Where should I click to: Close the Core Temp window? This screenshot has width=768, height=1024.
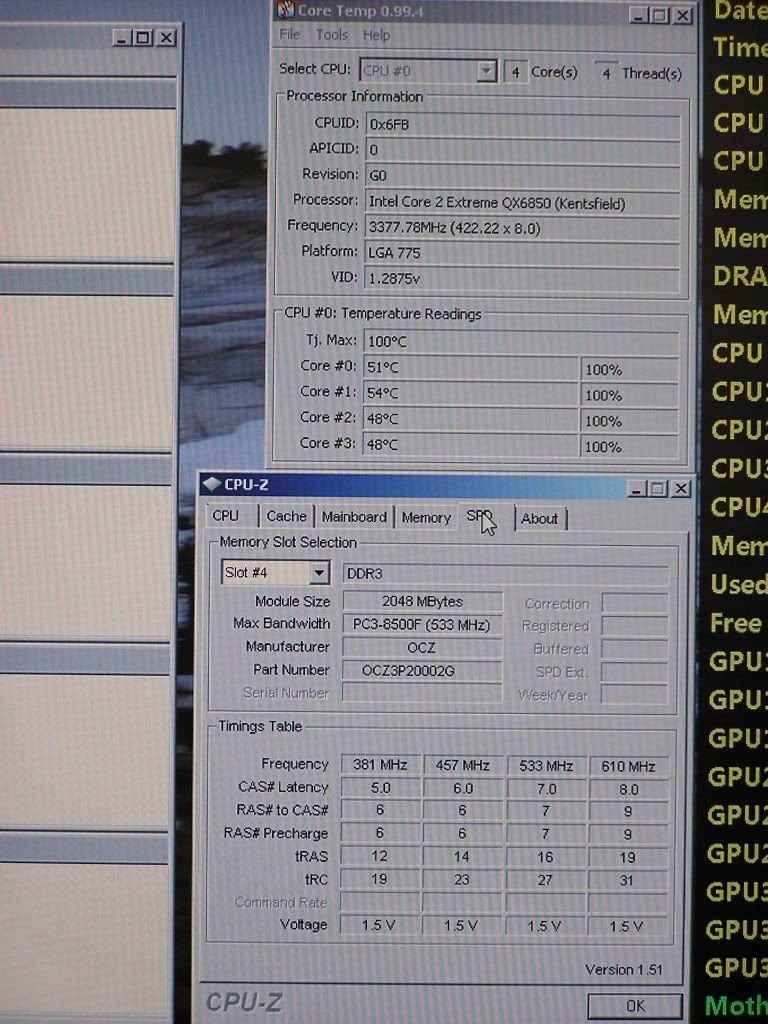pyautogui.click(x=682, y=15)
